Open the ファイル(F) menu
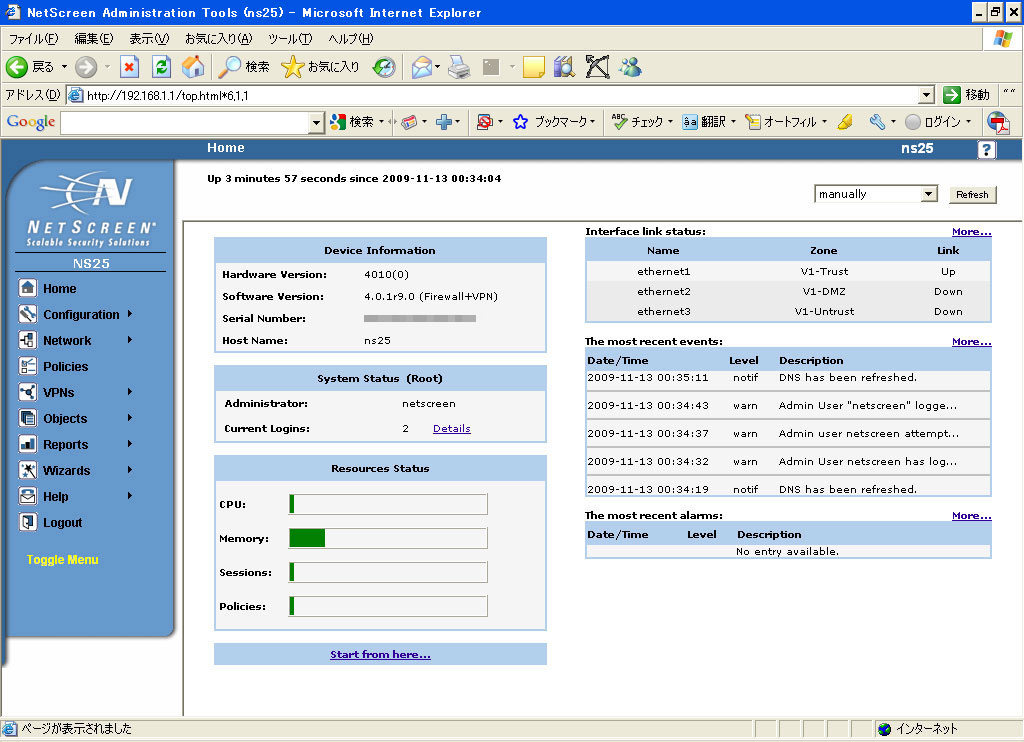This screenshot has height=742, width=1024. tap(33, 39)
